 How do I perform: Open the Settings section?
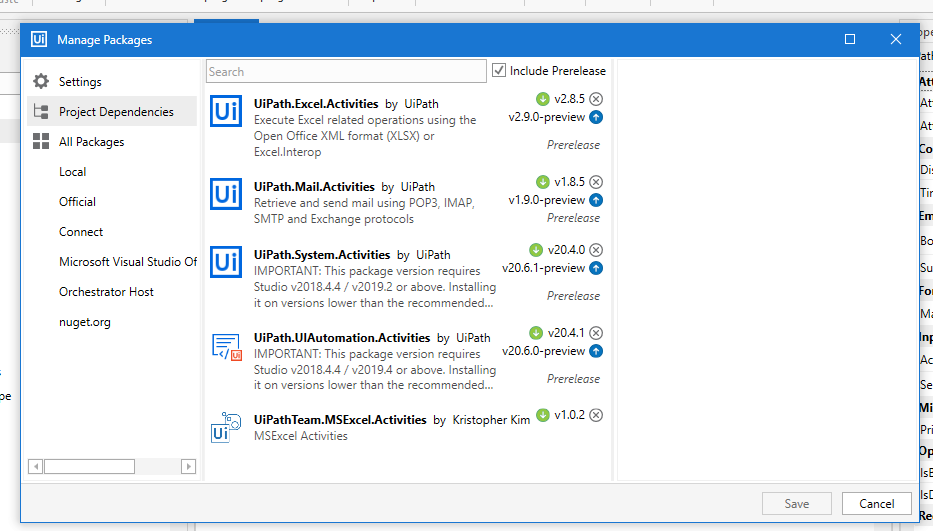(x=112, y=82)
